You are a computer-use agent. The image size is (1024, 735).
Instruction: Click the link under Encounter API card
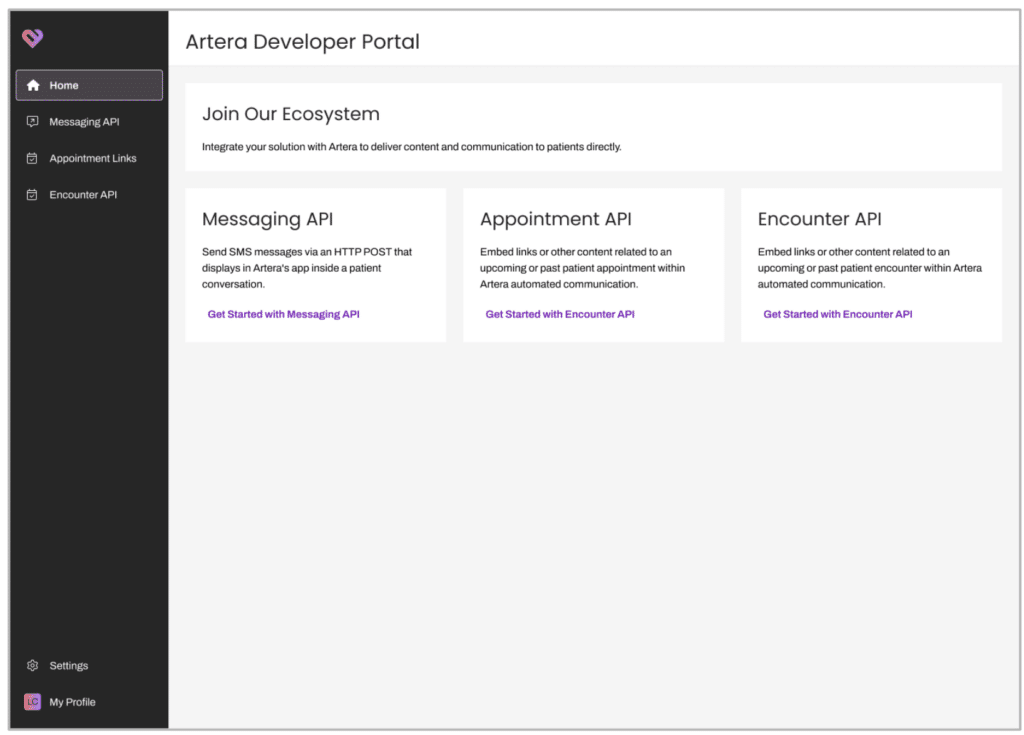coord(838,314)
